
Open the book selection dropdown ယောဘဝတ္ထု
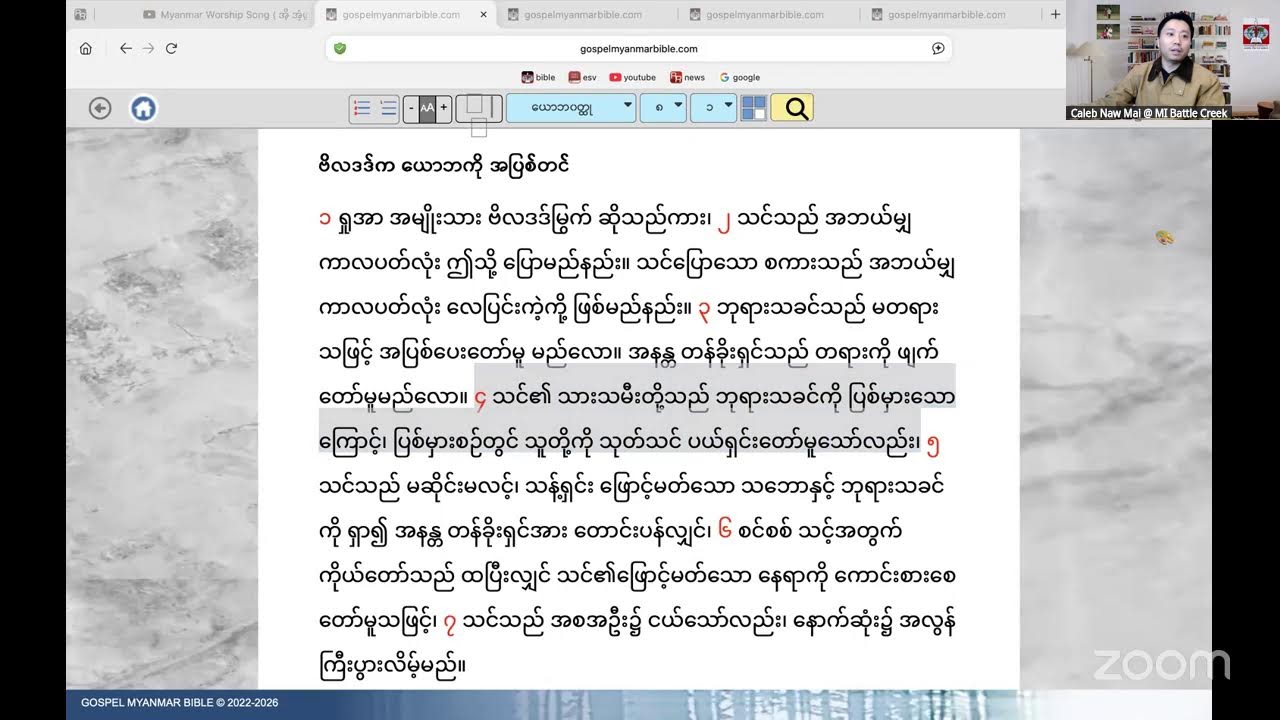(571, 108)
